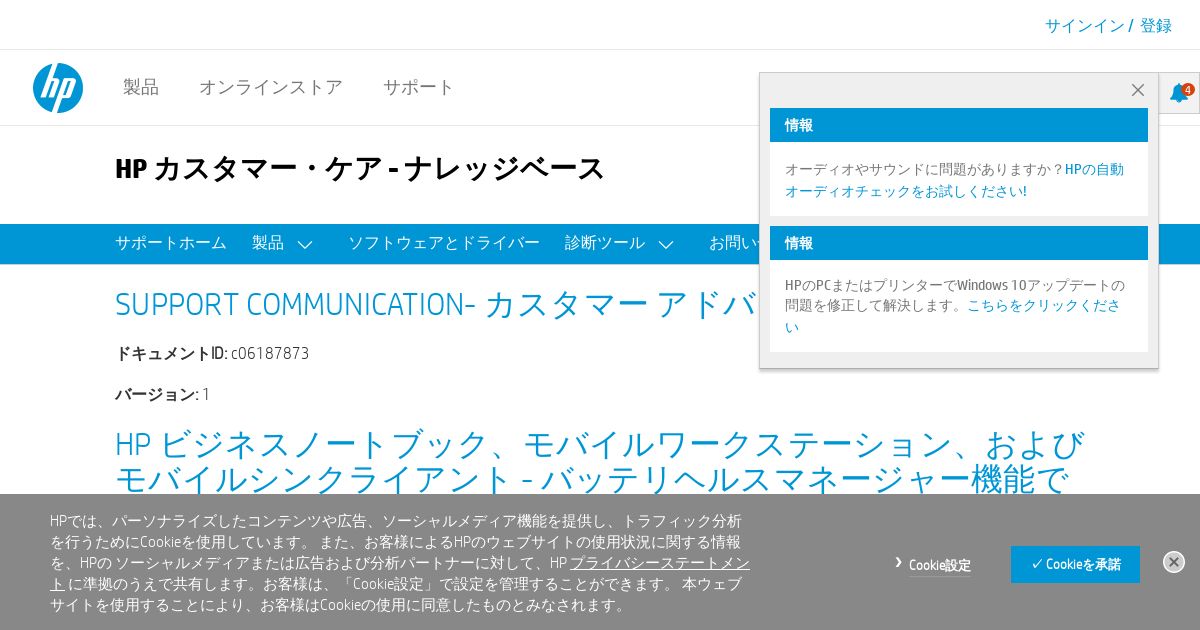This screenshot has height=630, width=1200.
Task: Click the SUPPORT COMMUNICATION heading
Action: coord(437,304)
